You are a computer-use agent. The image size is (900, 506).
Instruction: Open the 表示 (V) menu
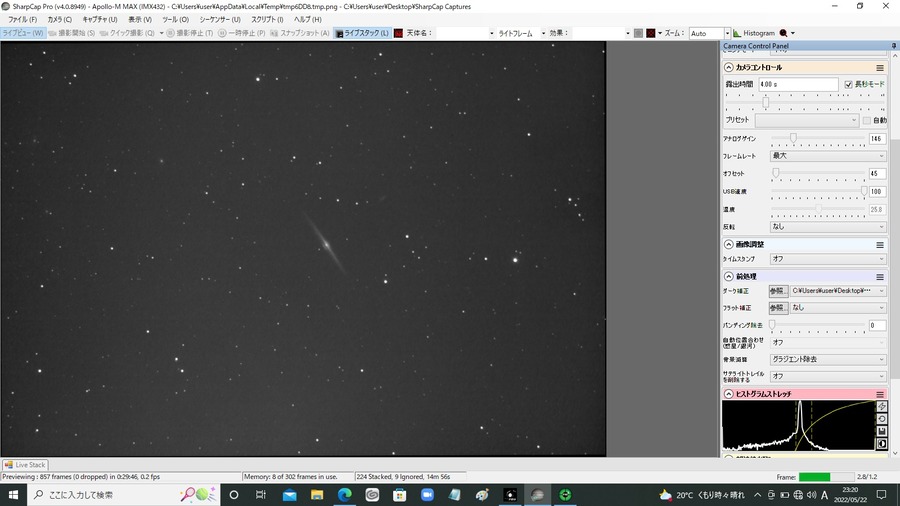click(x=139, y=20)
